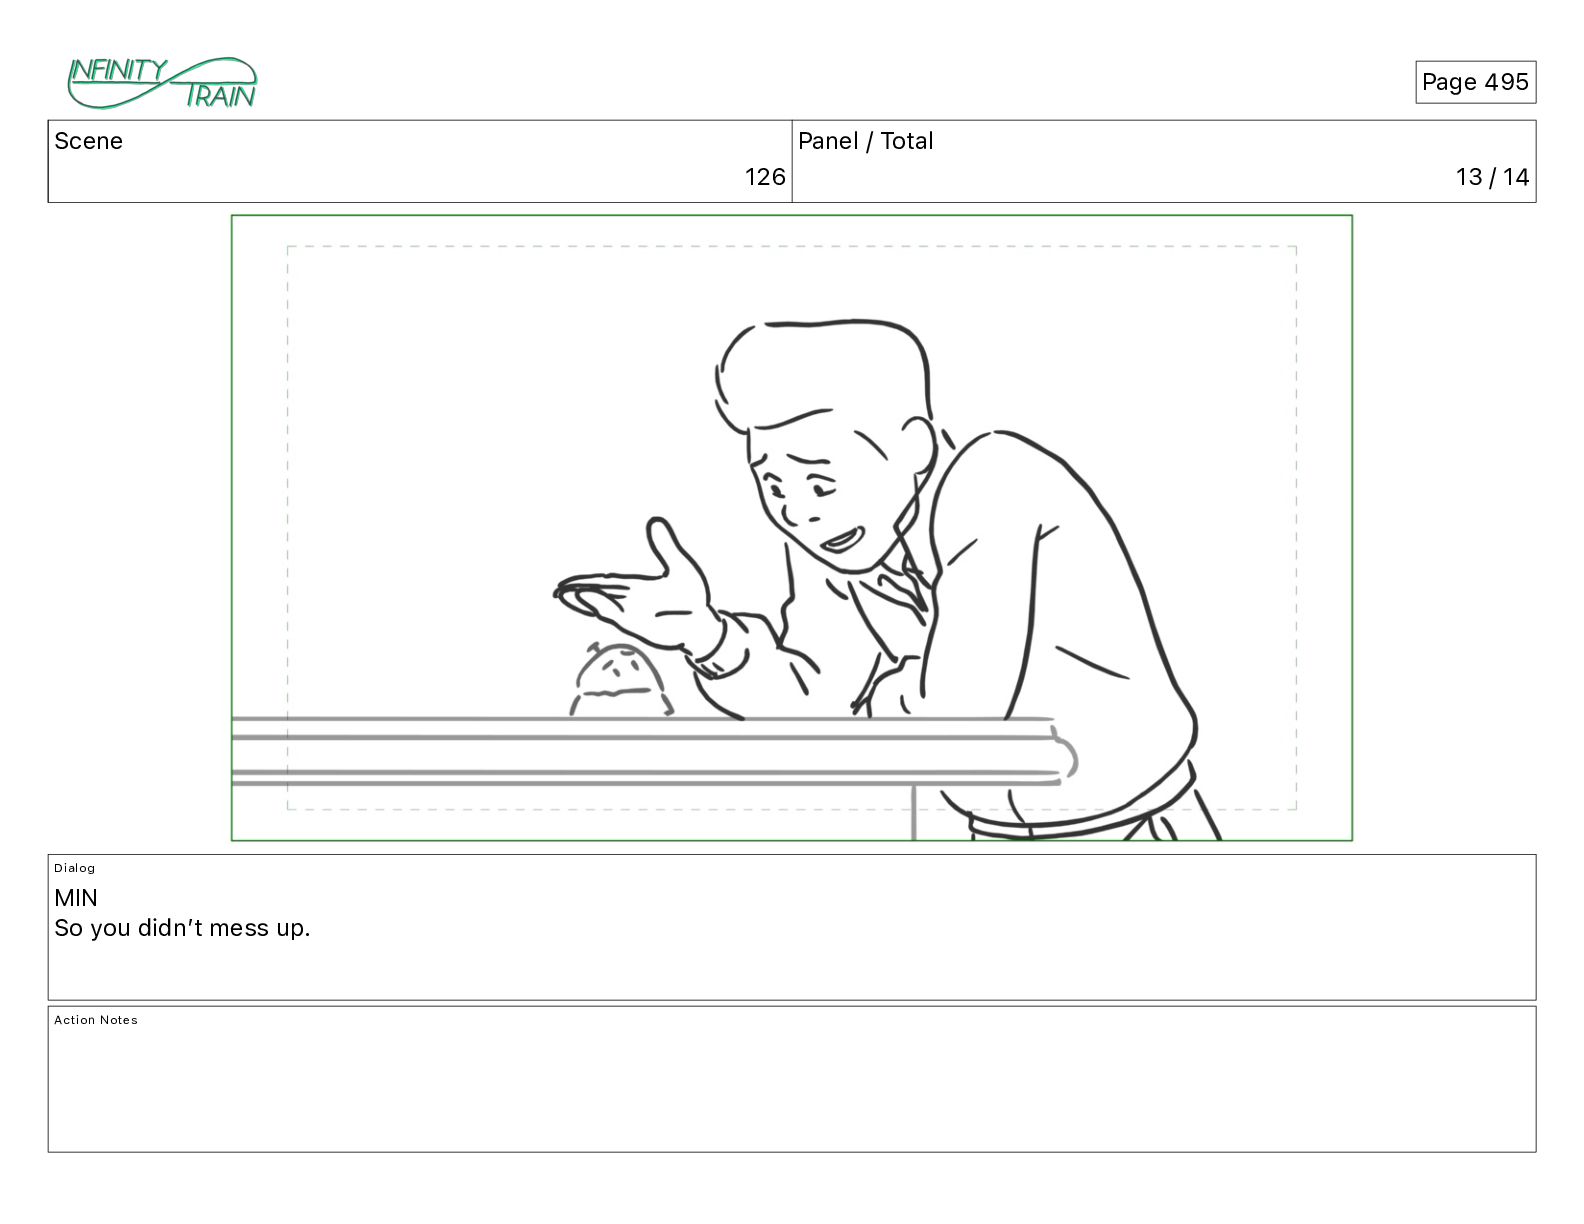Select the speaker name MIN
Screen dimensions: 1584x1224
coord(76,898)
